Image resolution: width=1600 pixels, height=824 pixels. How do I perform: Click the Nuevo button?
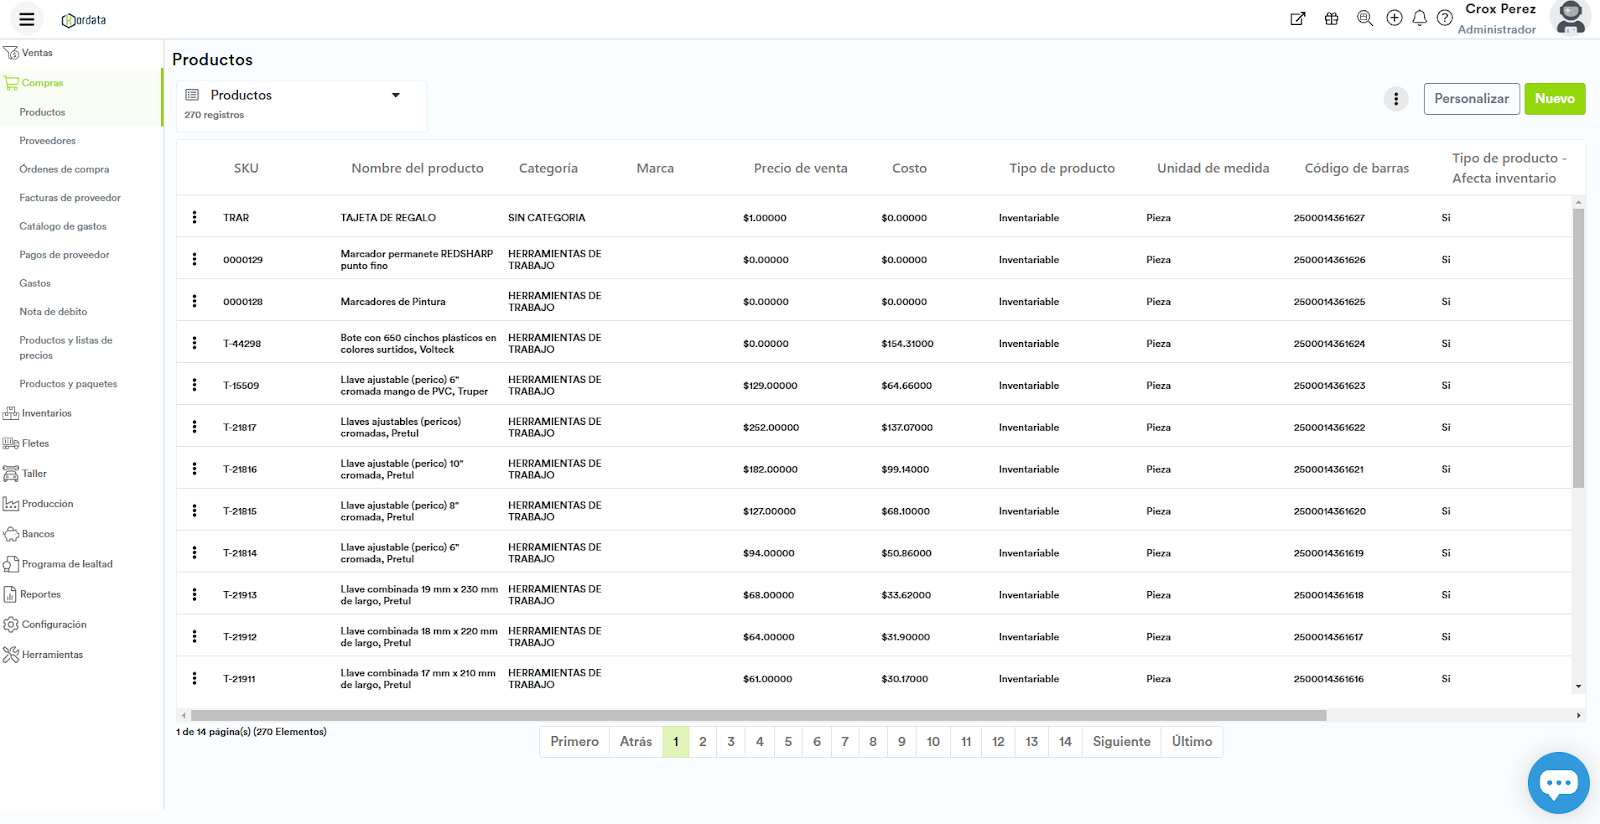click(1554, 99)
